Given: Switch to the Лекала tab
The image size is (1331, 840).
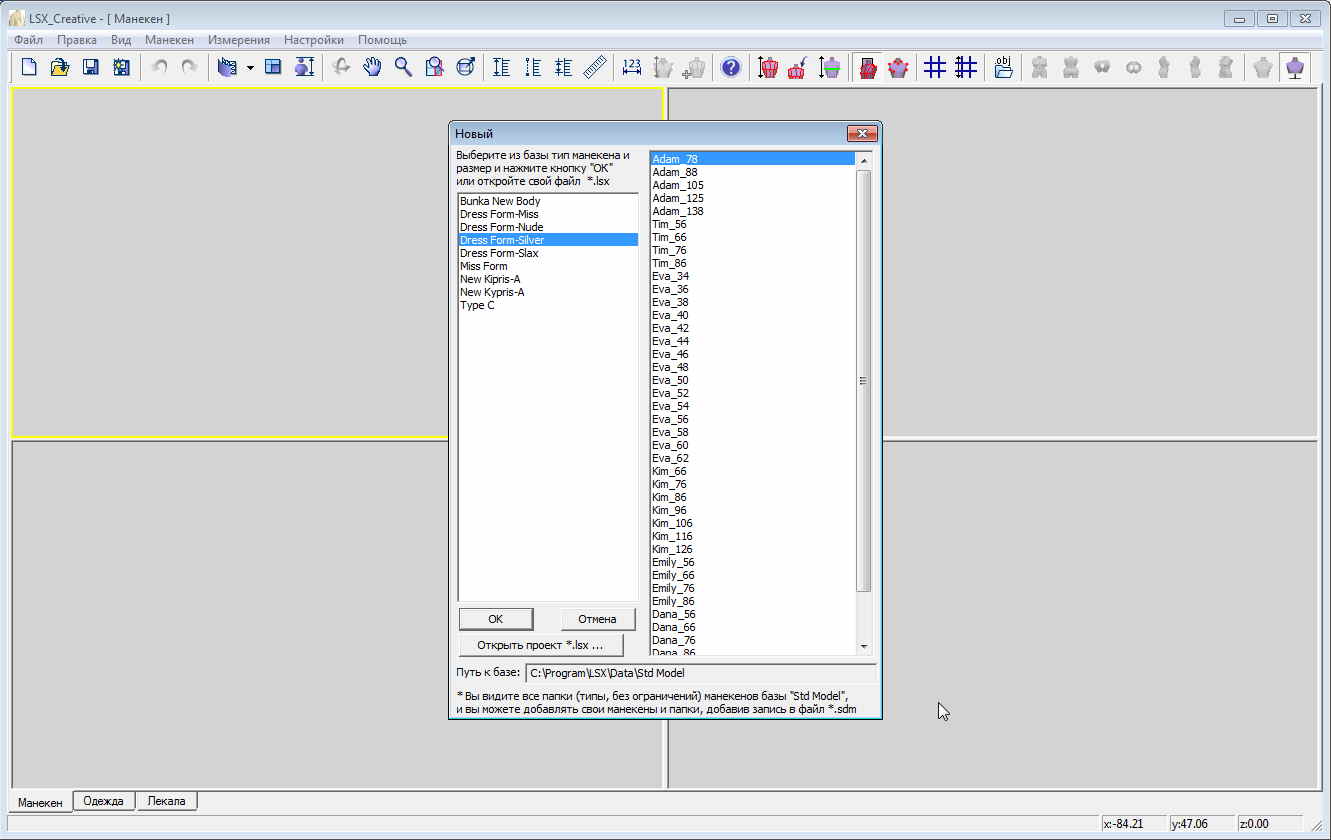Looking at the screenshot, I should 167,801.
